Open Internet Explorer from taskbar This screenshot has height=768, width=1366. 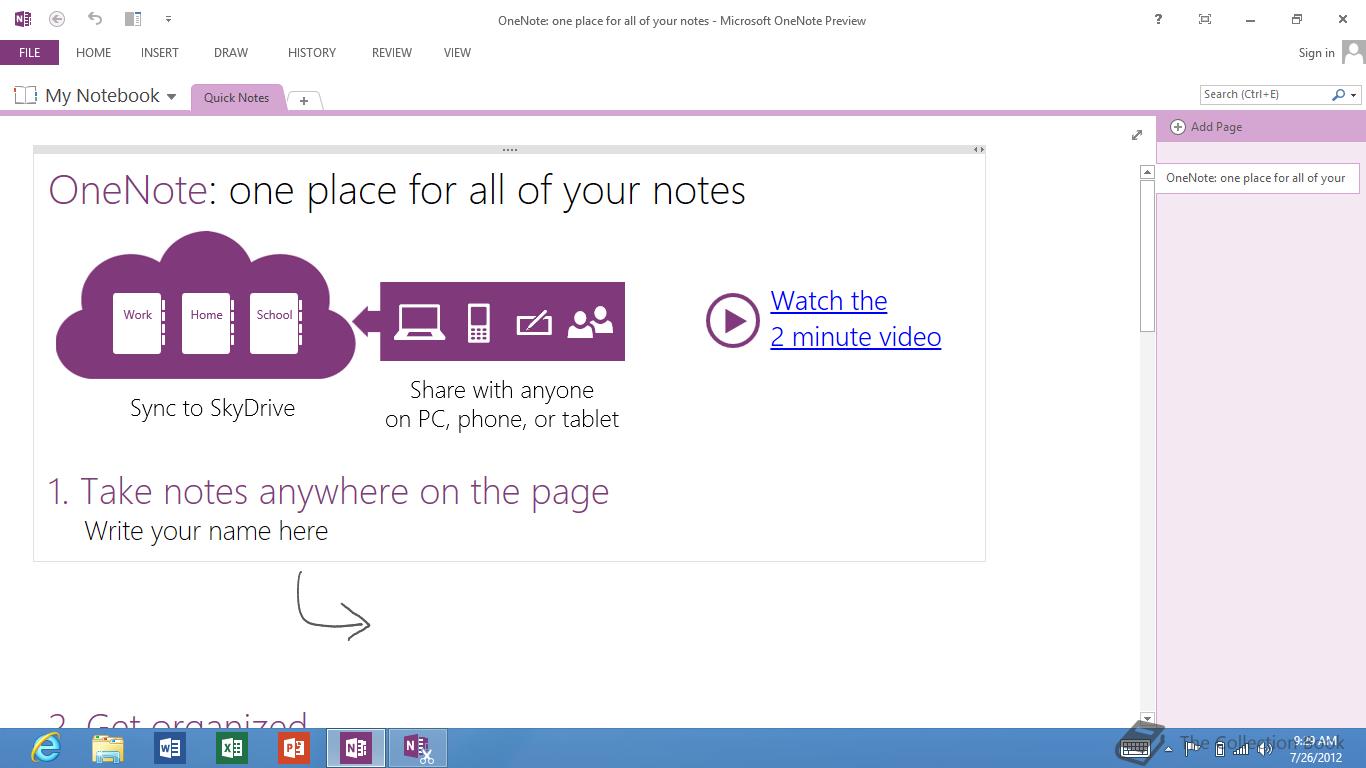(x=46, y=747)
